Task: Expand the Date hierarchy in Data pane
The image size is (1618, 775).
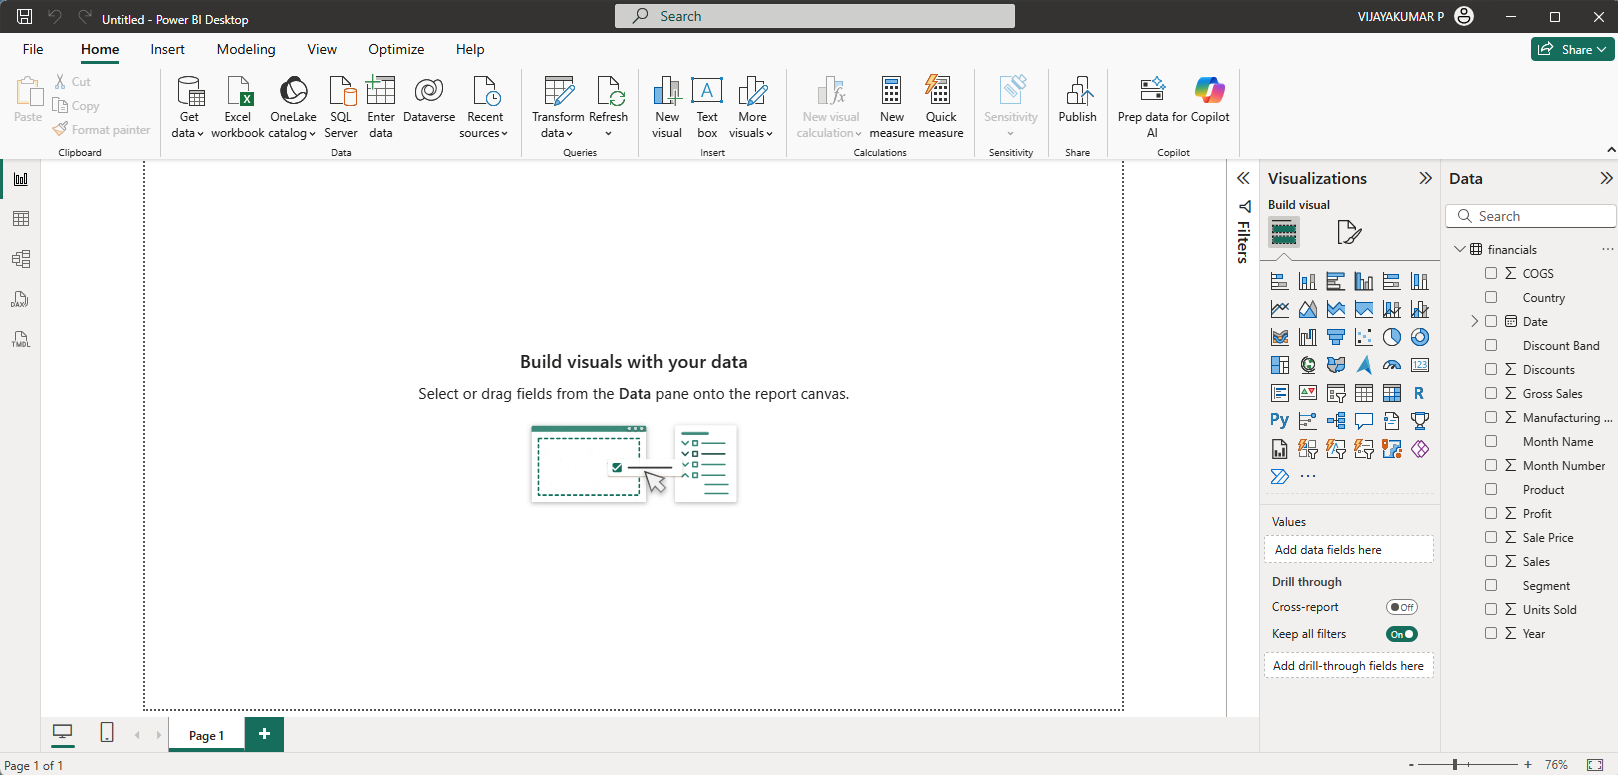Action: [x=1474, y=321]
